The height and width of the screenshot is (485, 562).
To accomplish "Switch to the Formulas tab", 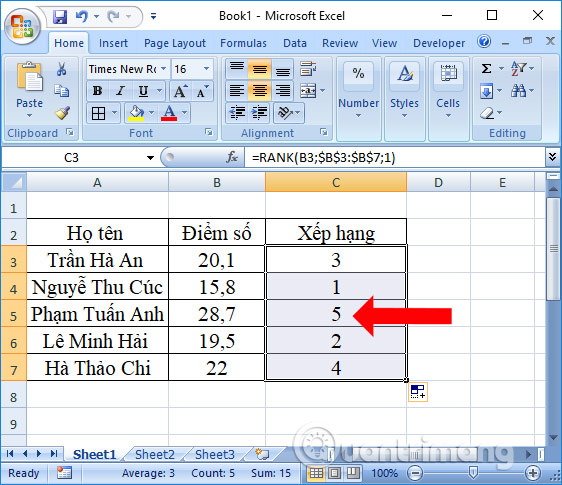I will pyautogui.click(x=243, y=43).
